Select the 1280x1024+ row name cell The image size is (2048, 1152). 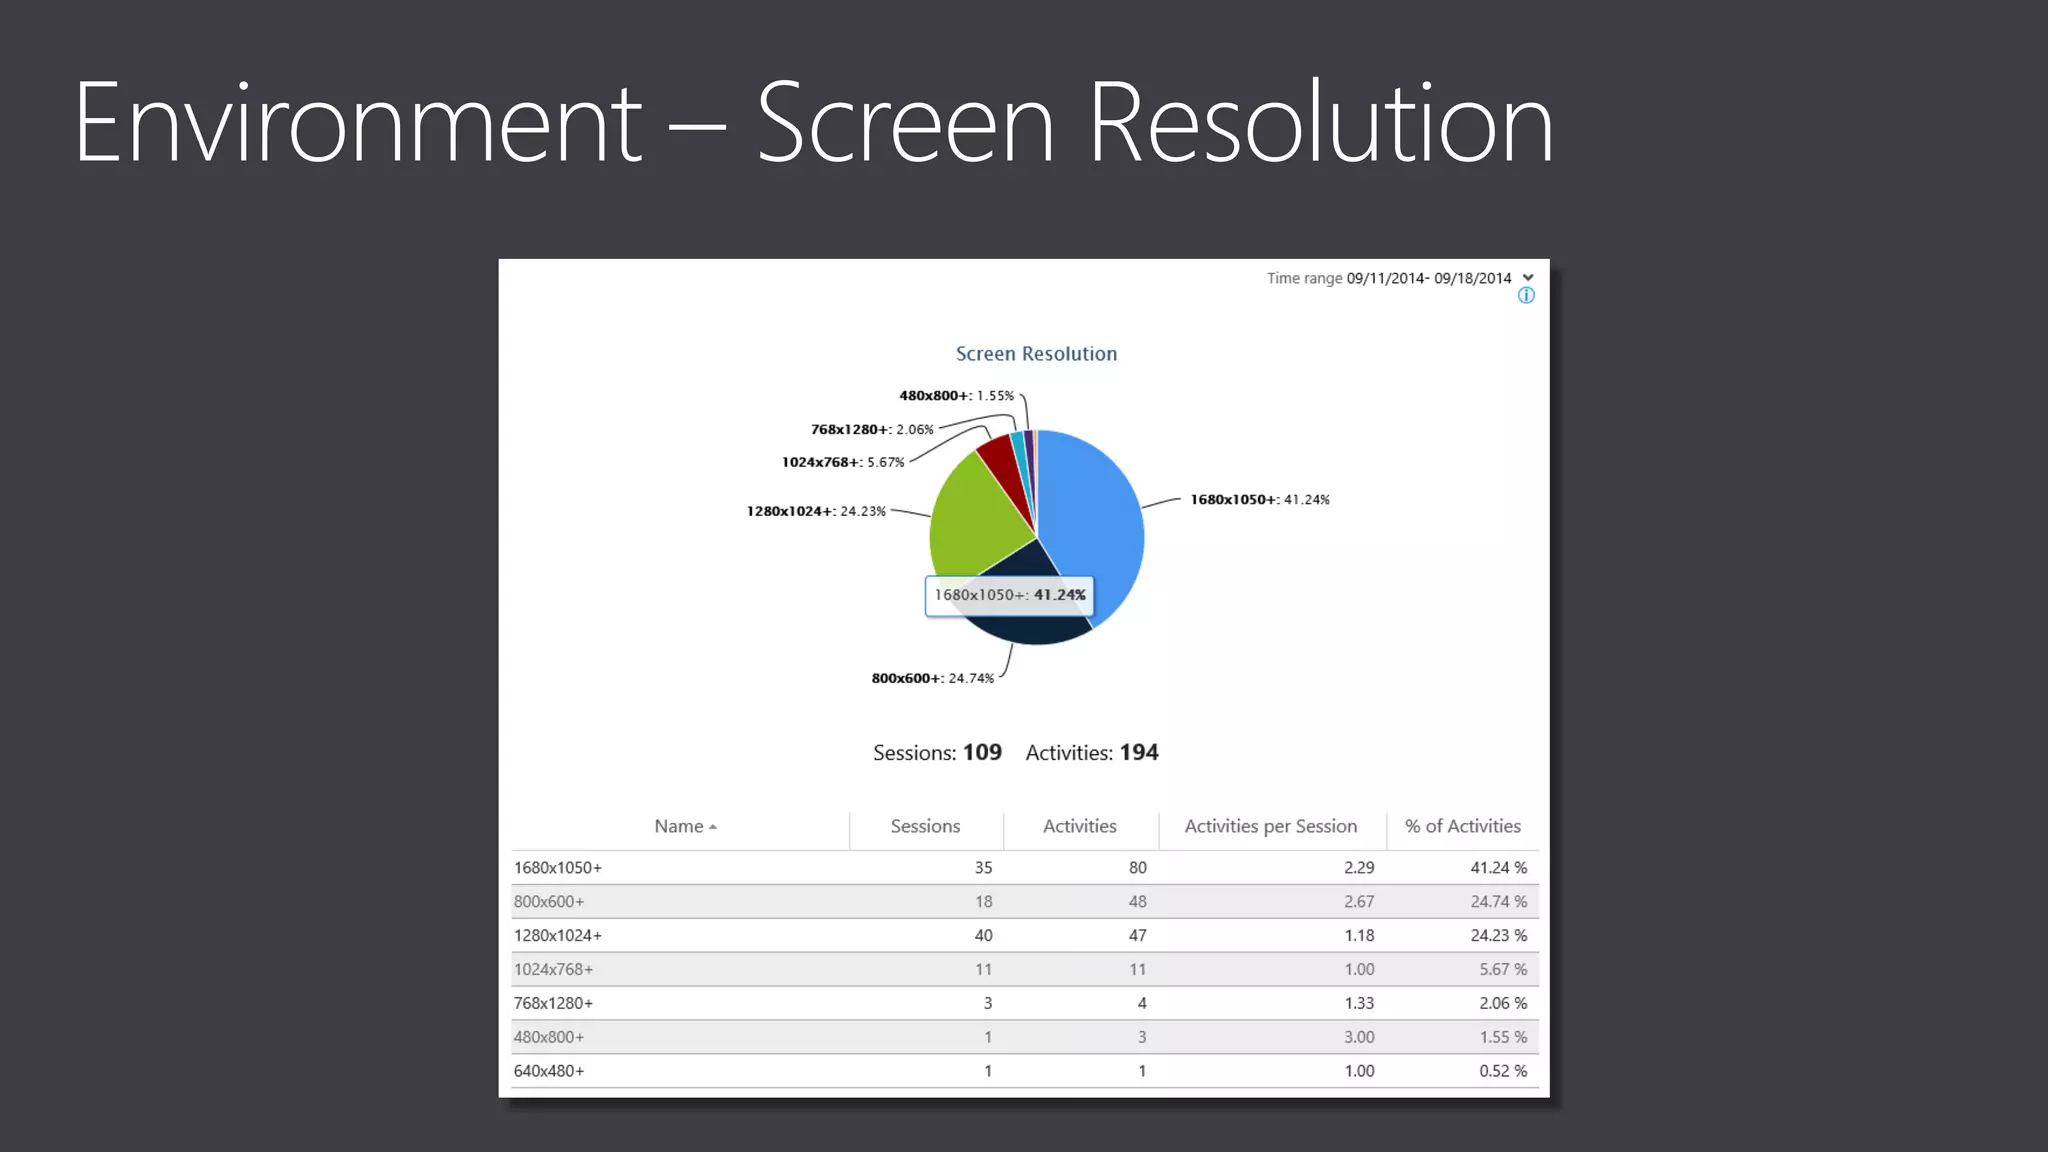[558, 935]
